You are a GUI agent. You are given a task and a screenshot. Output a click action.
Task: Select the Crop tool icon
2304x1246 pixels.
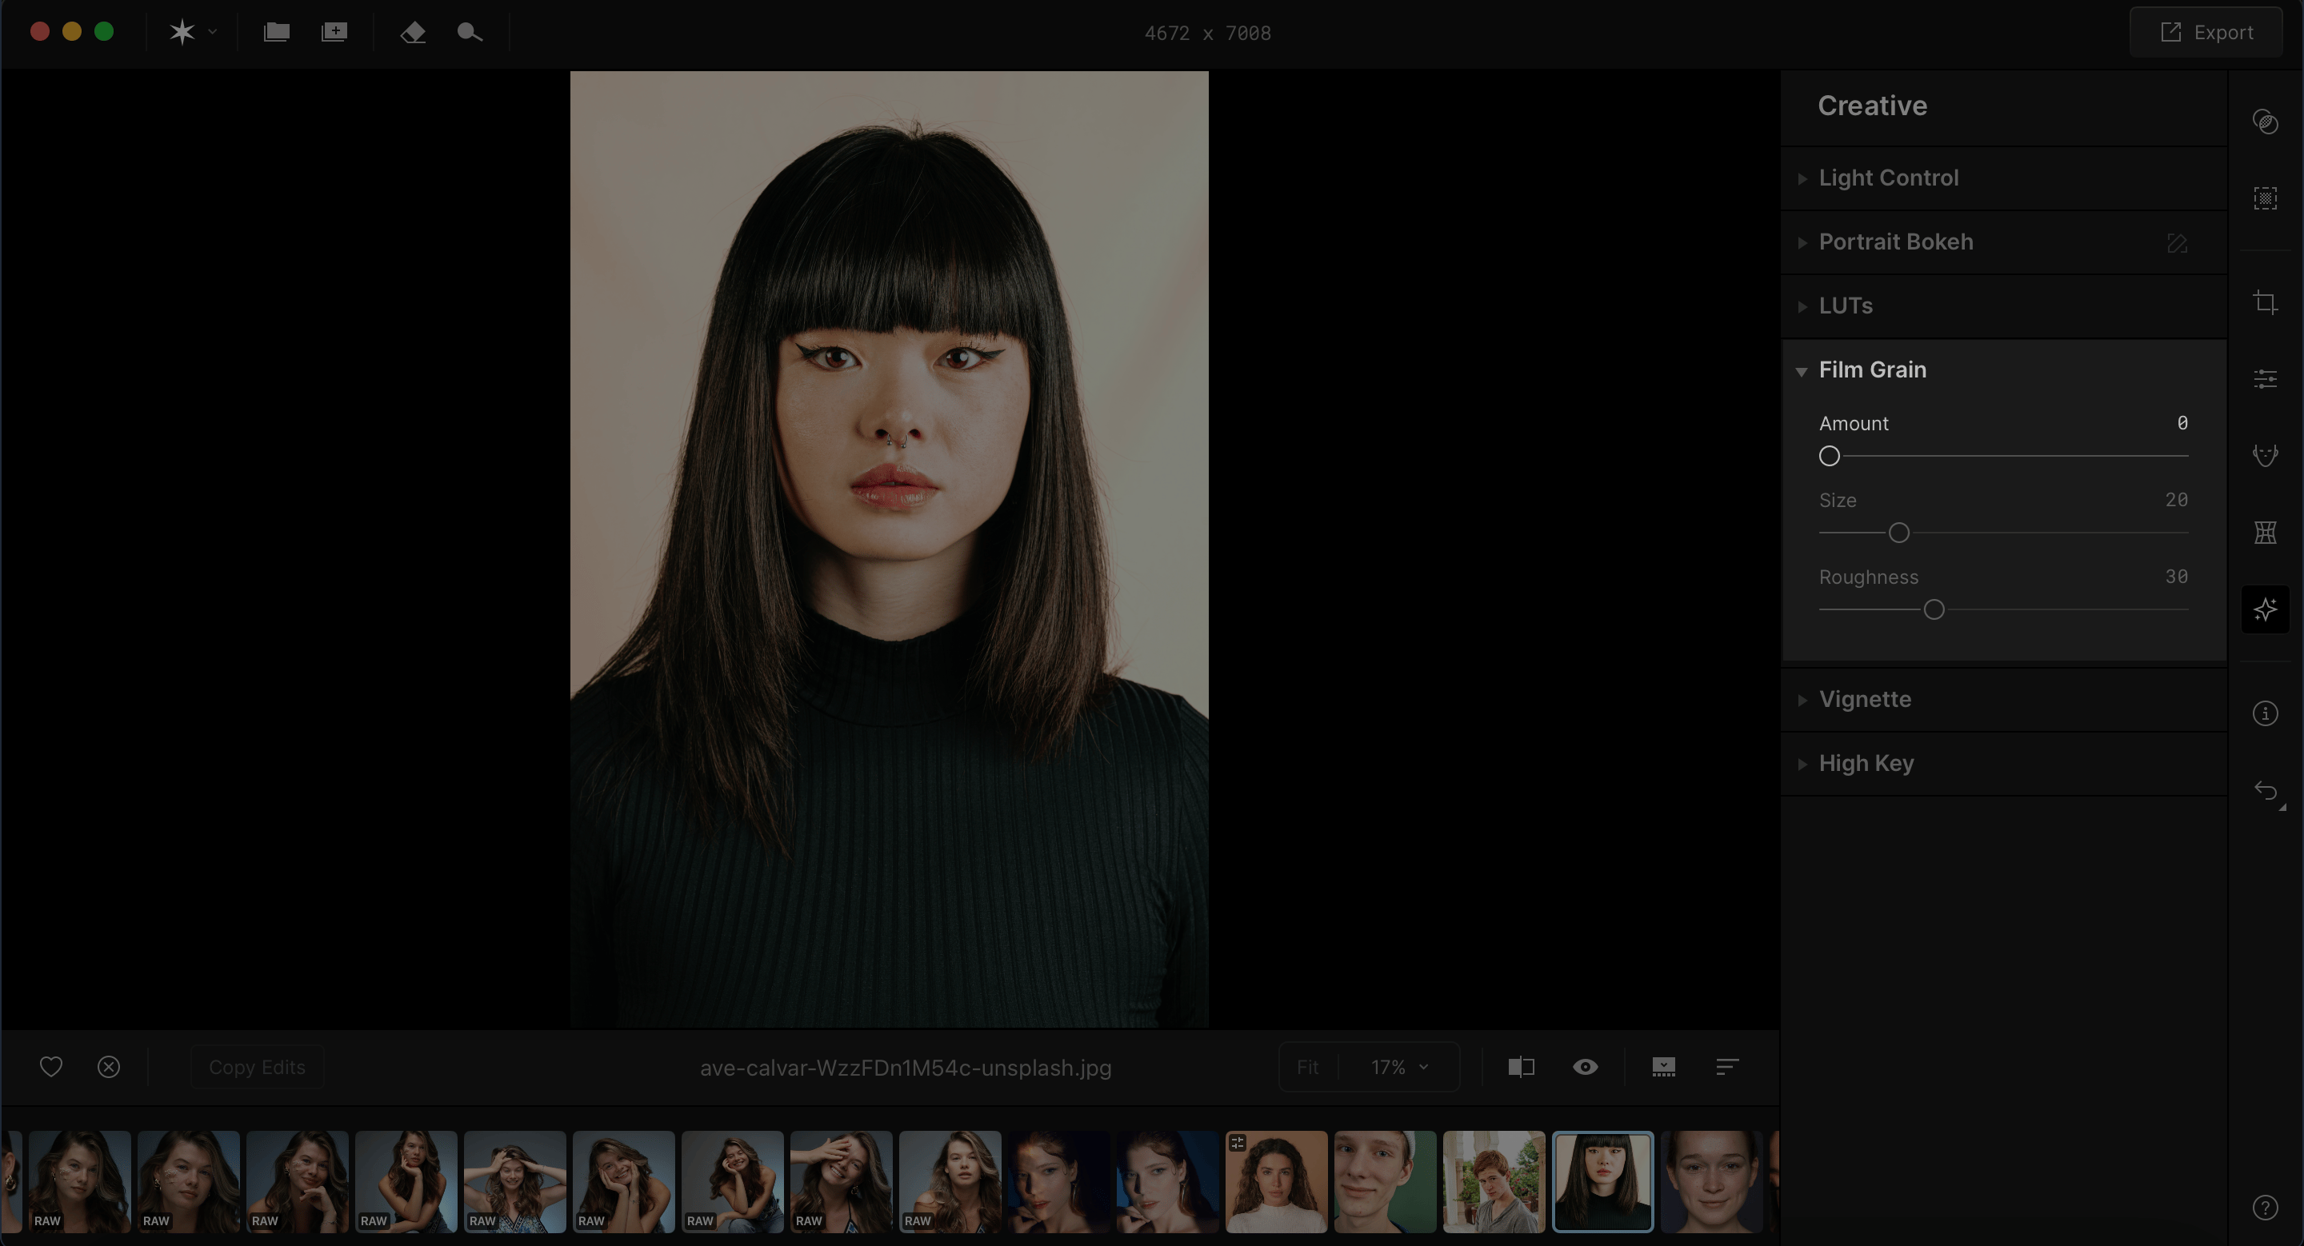(2265, 303)
